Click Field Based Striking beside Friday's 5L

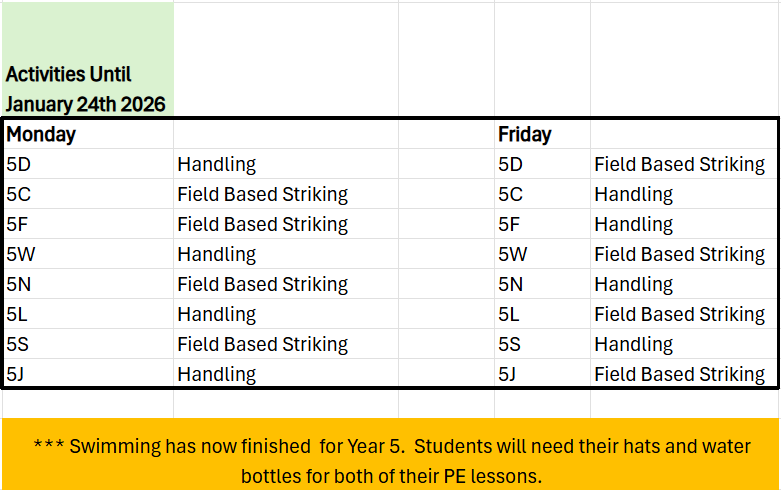click(679, 314)
